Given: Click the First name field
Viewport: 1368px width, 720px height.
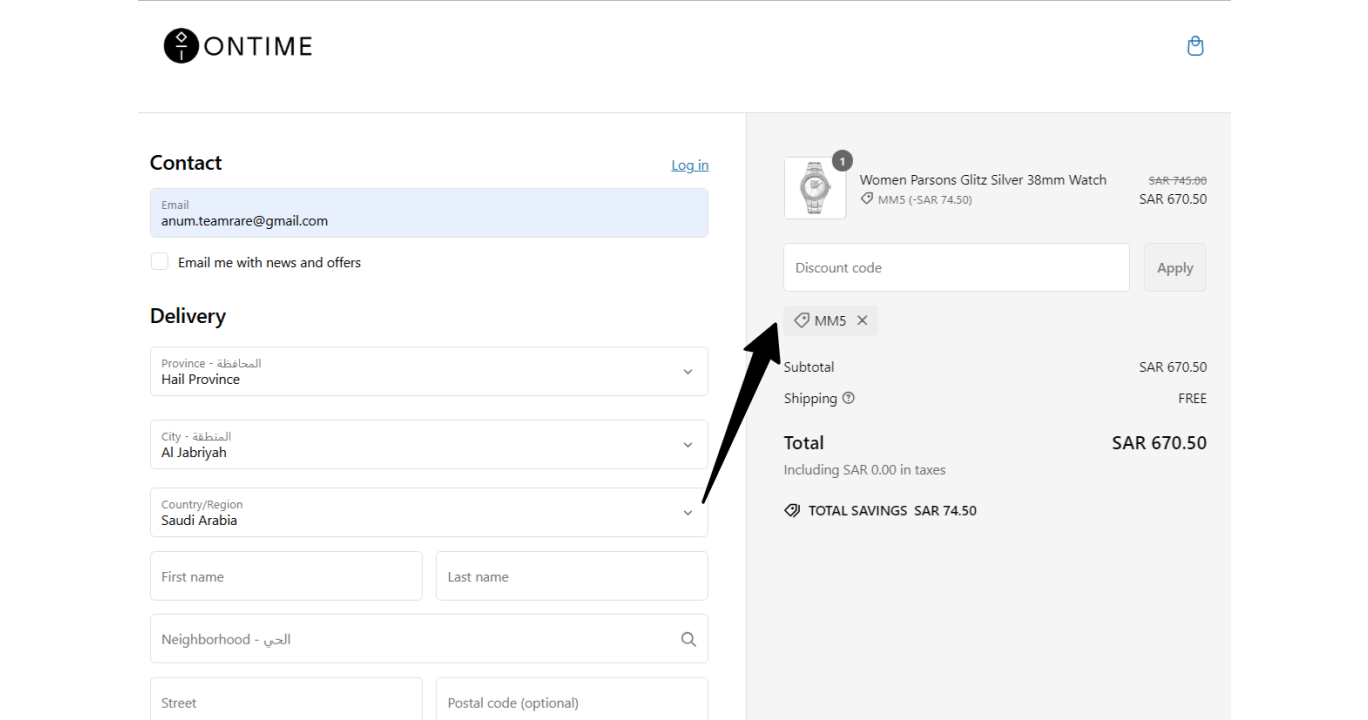Looking at the screenshot, I should (x=286, y=576).
